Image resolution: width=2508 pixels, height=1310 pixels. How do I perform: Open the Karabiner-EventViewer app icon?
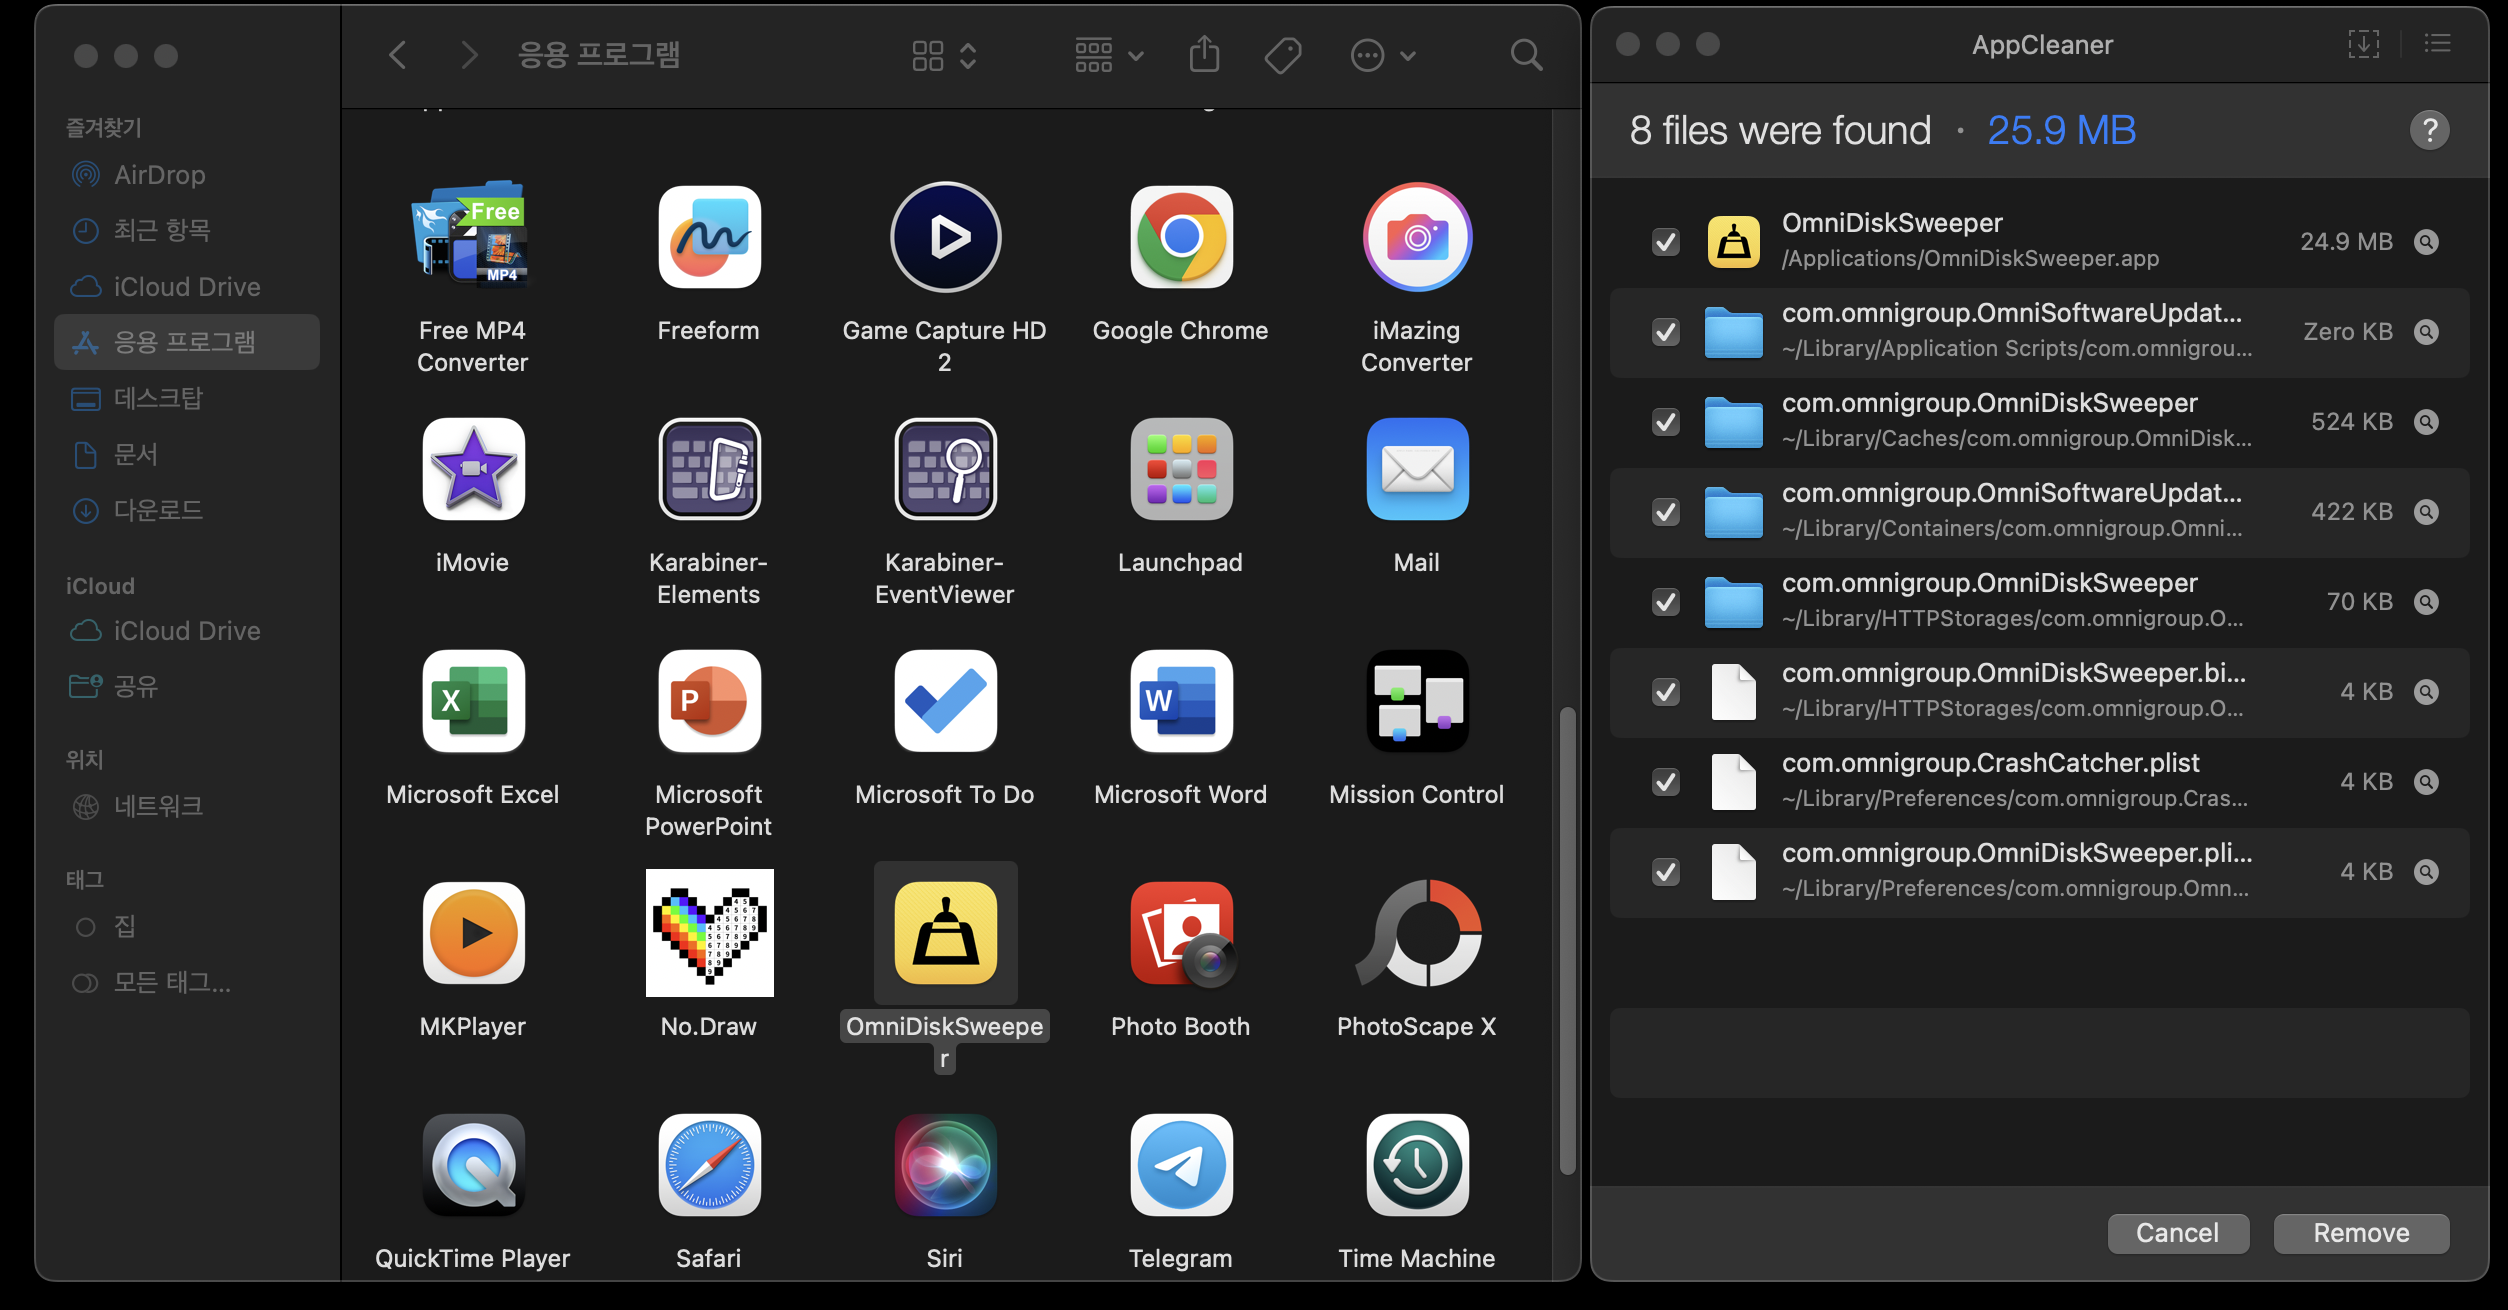pos(945,470)
